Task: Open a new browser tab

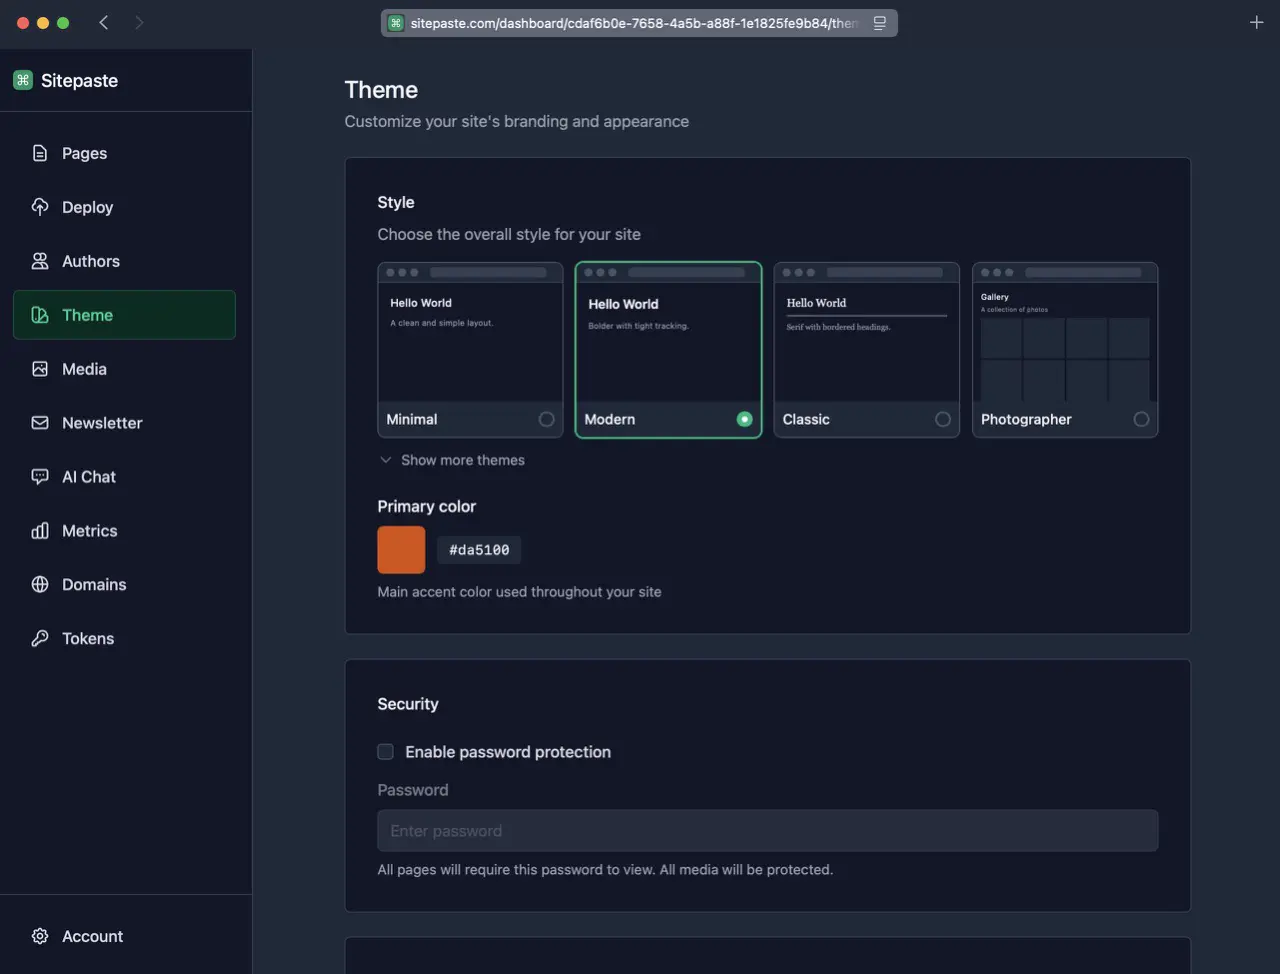Action: 1256,21
